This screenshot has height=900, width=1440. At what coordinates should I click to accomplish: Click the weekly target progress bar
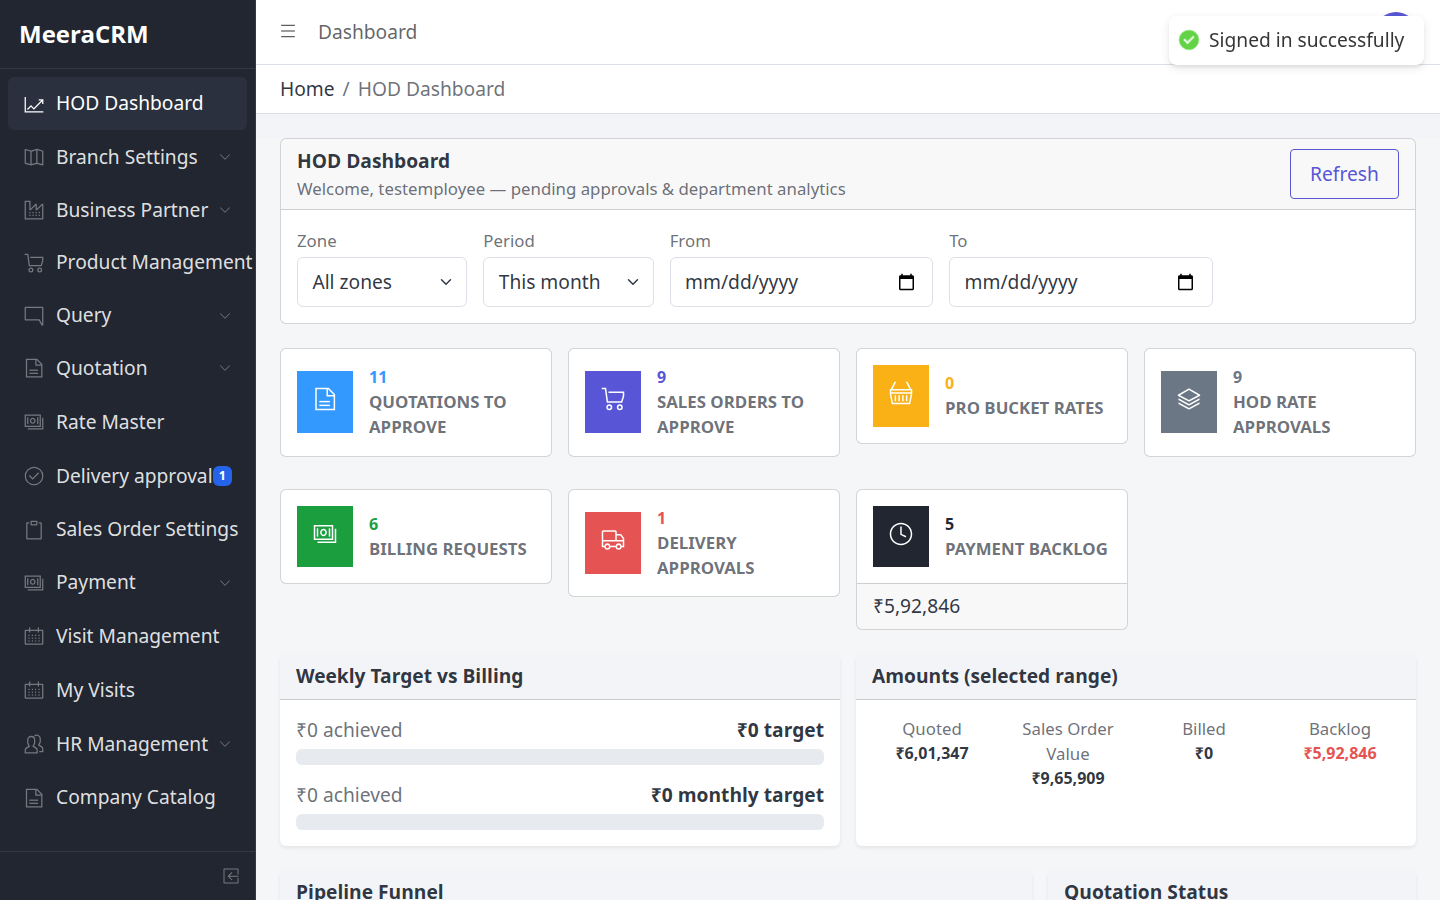[560, 757]
